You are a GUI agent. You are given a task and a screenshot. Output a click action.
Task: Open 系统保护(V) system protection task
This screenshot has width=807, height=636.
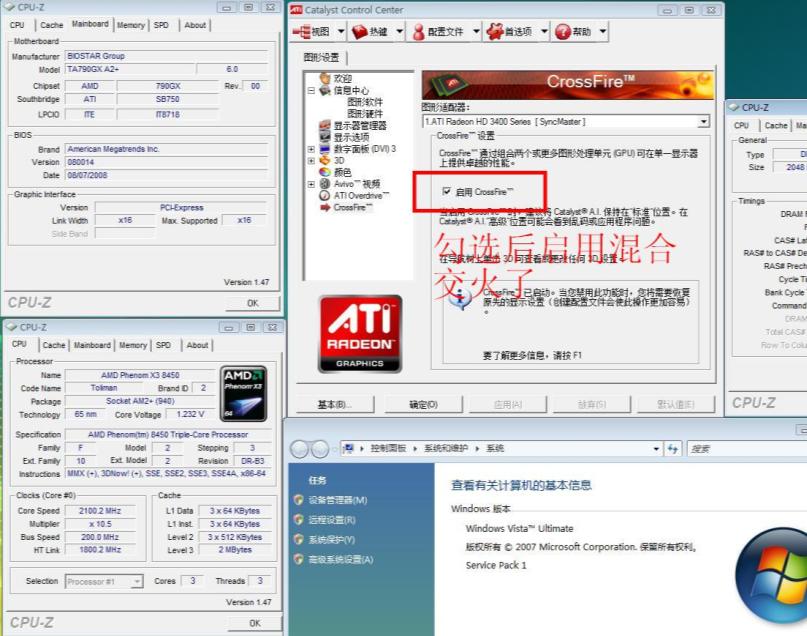tap(331, 540)
